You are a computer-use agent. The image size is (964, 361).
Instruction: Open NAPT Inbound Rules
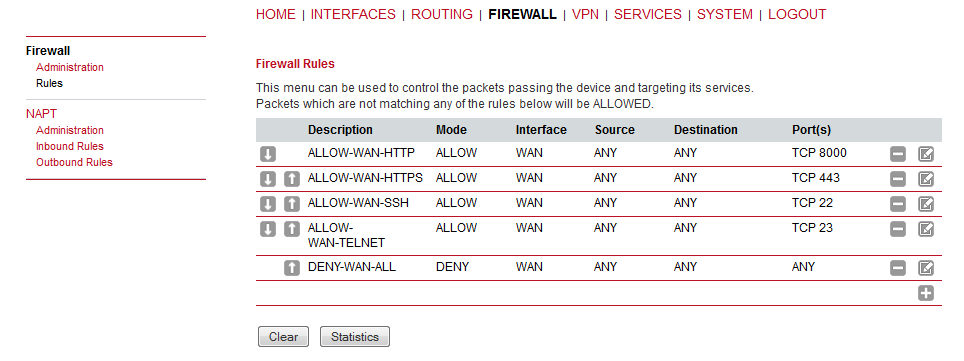69,146
